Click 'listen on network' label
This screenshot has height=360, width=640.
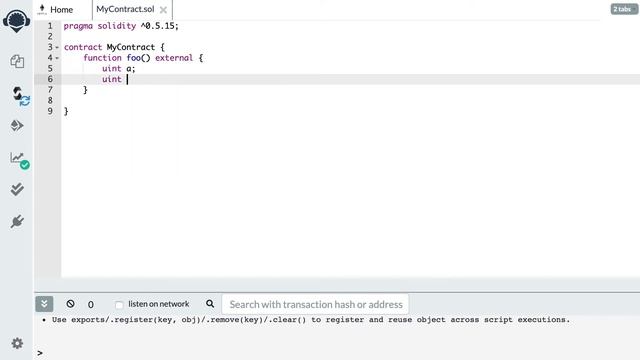coord(158,304)
